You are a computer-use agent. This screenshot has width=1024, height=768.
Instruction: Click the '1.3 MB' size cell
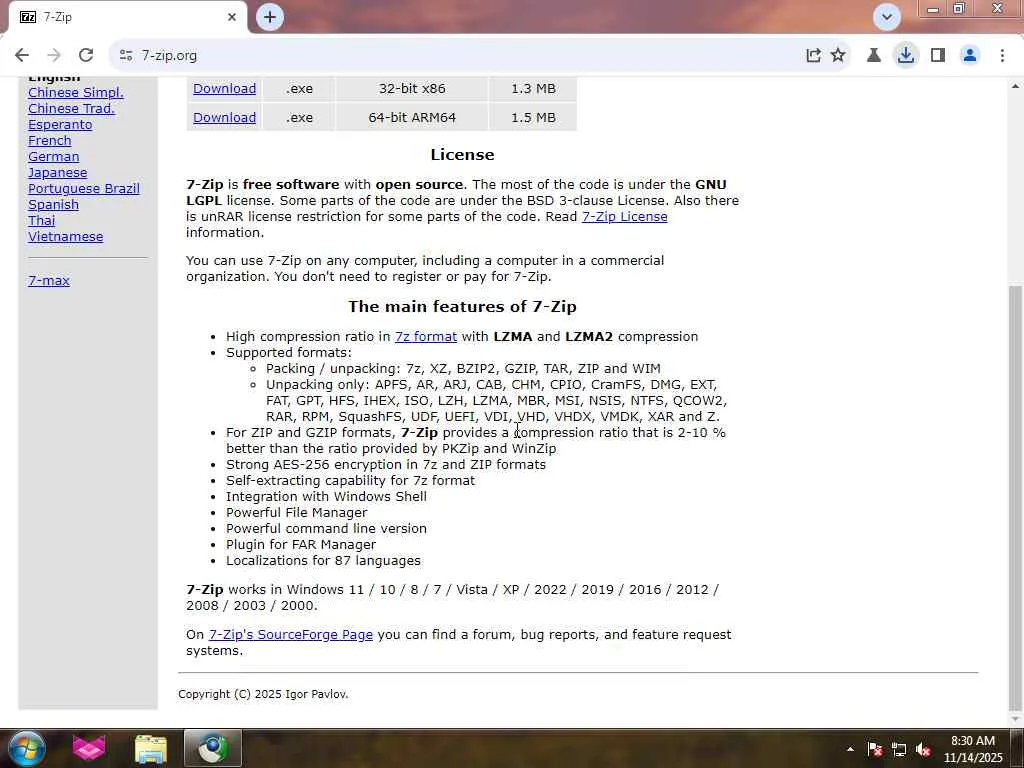[x=533, y=88]
